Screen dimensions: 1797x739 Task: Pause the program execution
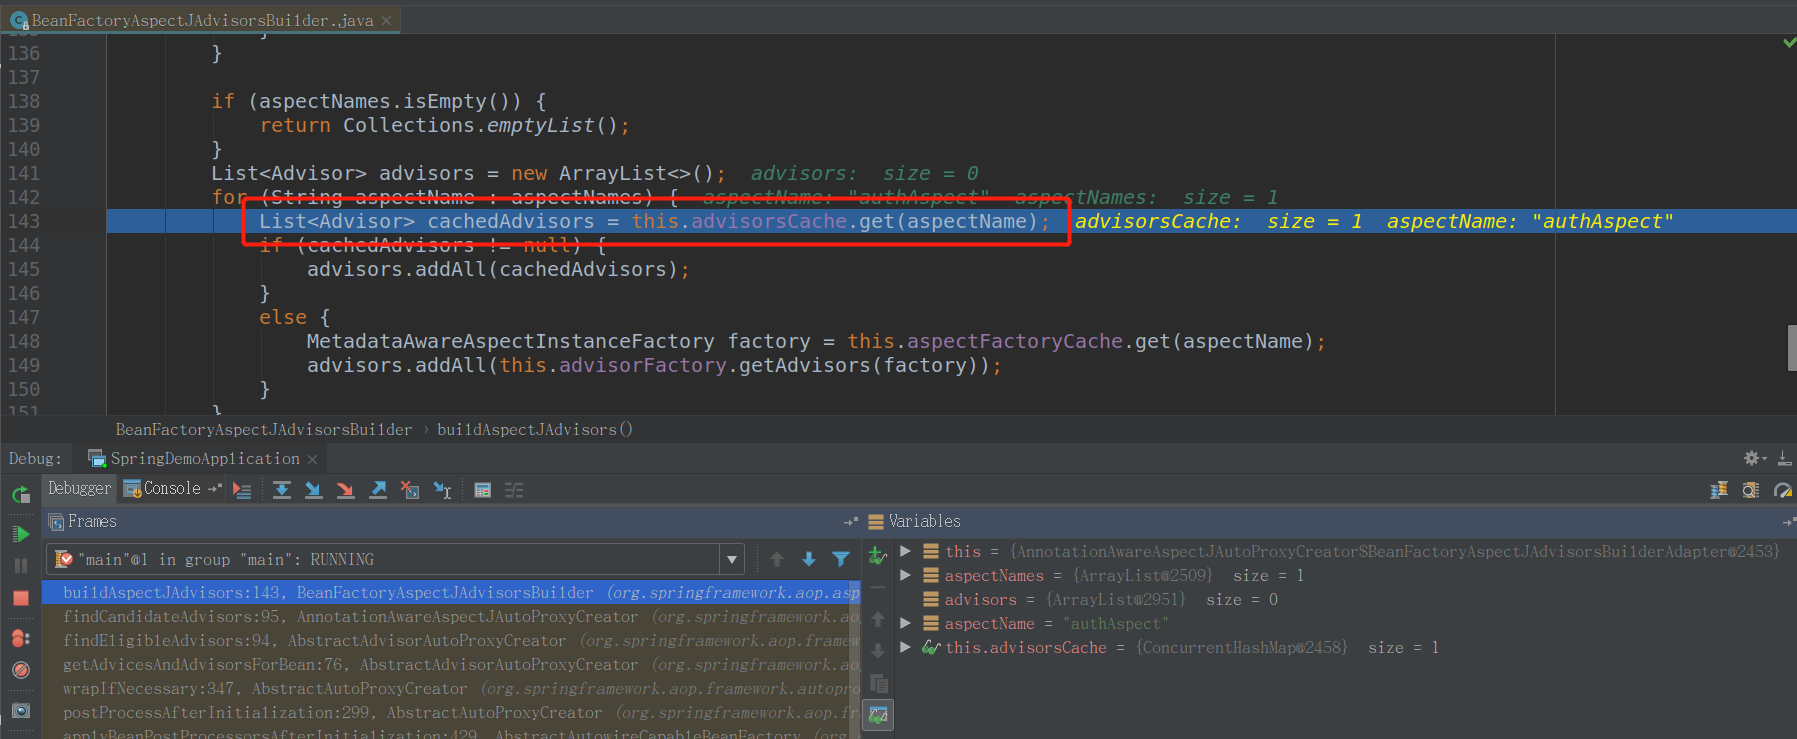tap(21, 566)
